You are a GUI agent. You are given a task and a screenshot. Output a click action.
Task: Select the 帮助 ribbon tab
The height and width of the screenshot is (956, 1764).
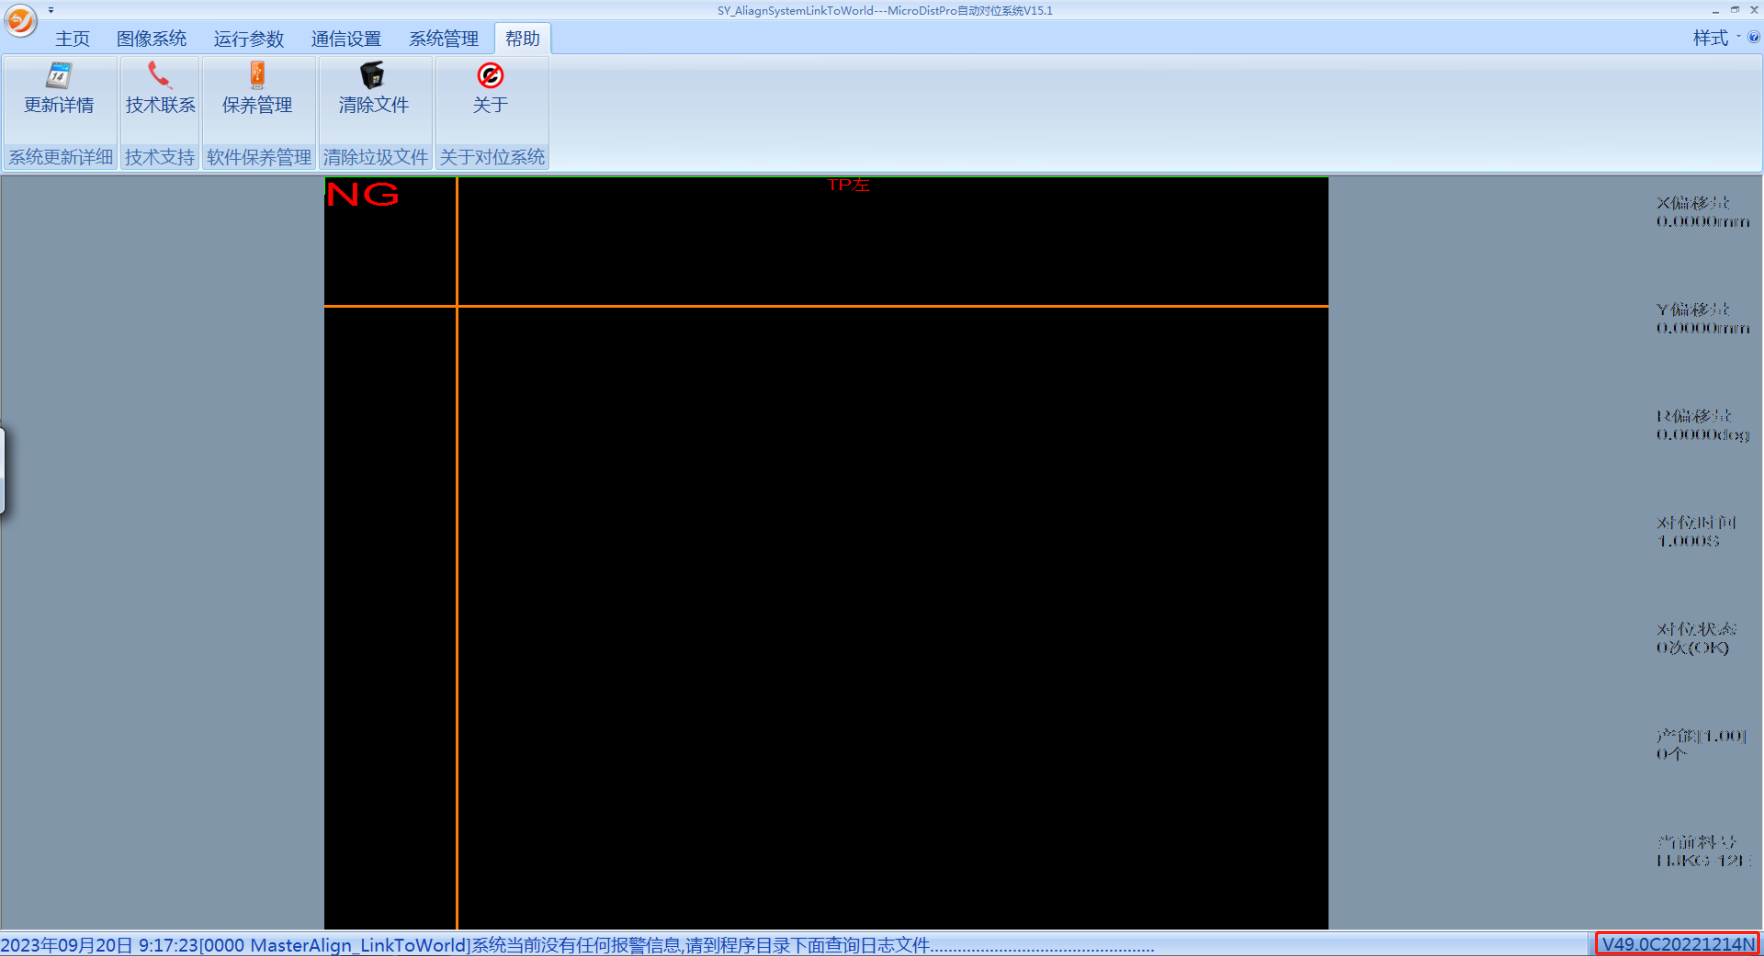(x=522, y=39)
